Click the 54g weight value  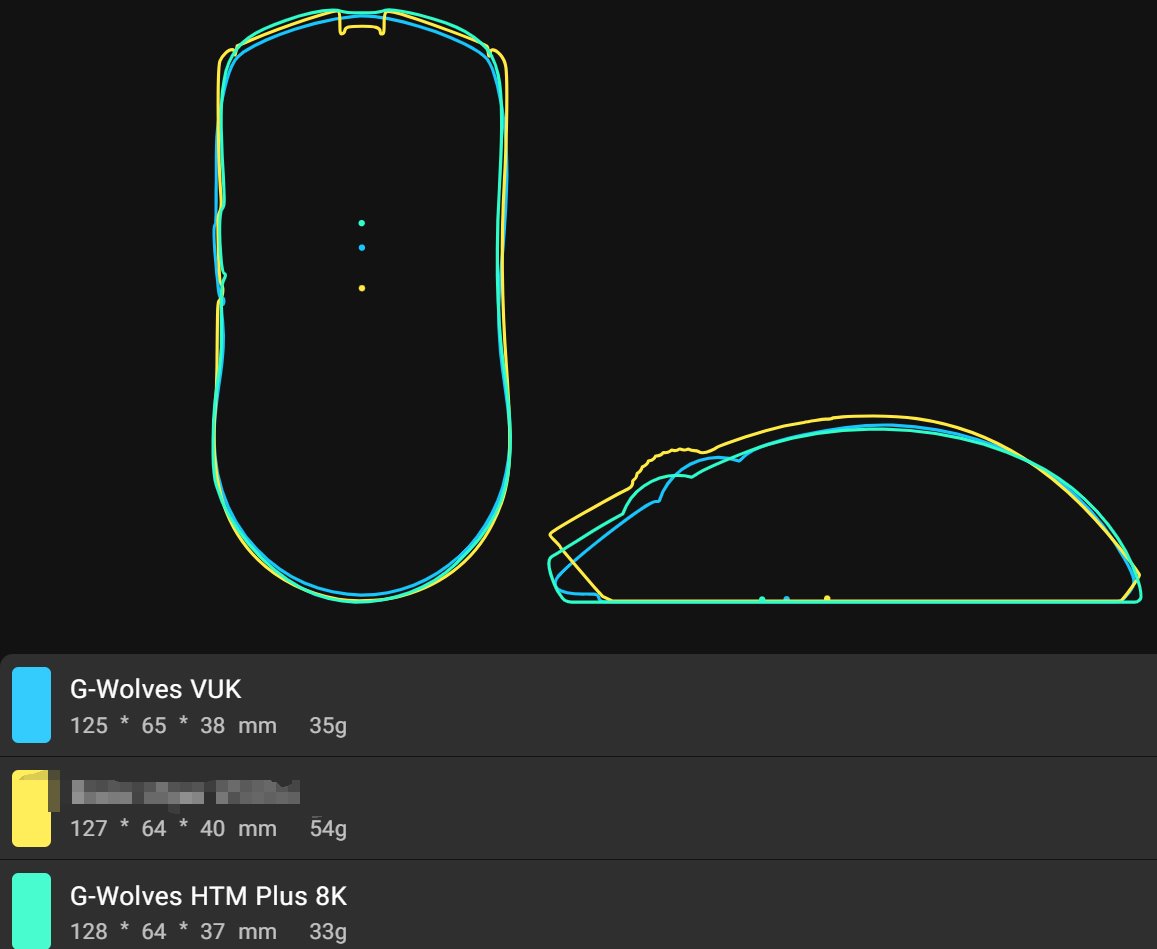tap(328, 829)
